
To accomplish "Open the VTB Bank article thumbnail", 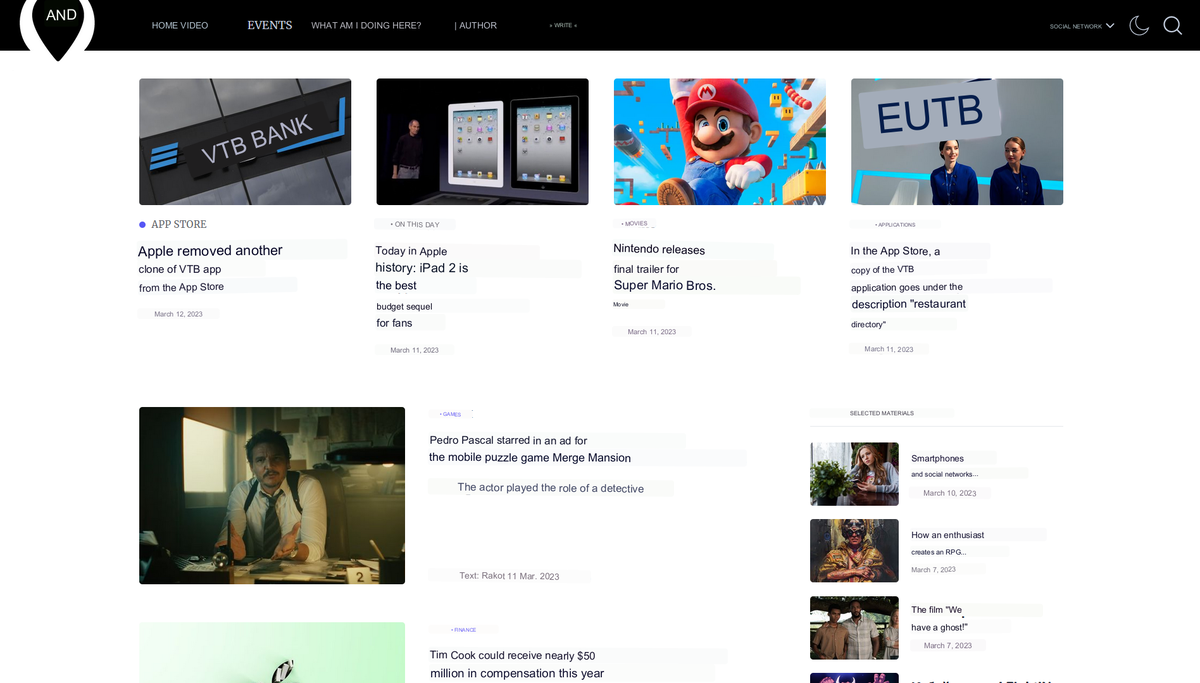I will [x=245, y=142].
